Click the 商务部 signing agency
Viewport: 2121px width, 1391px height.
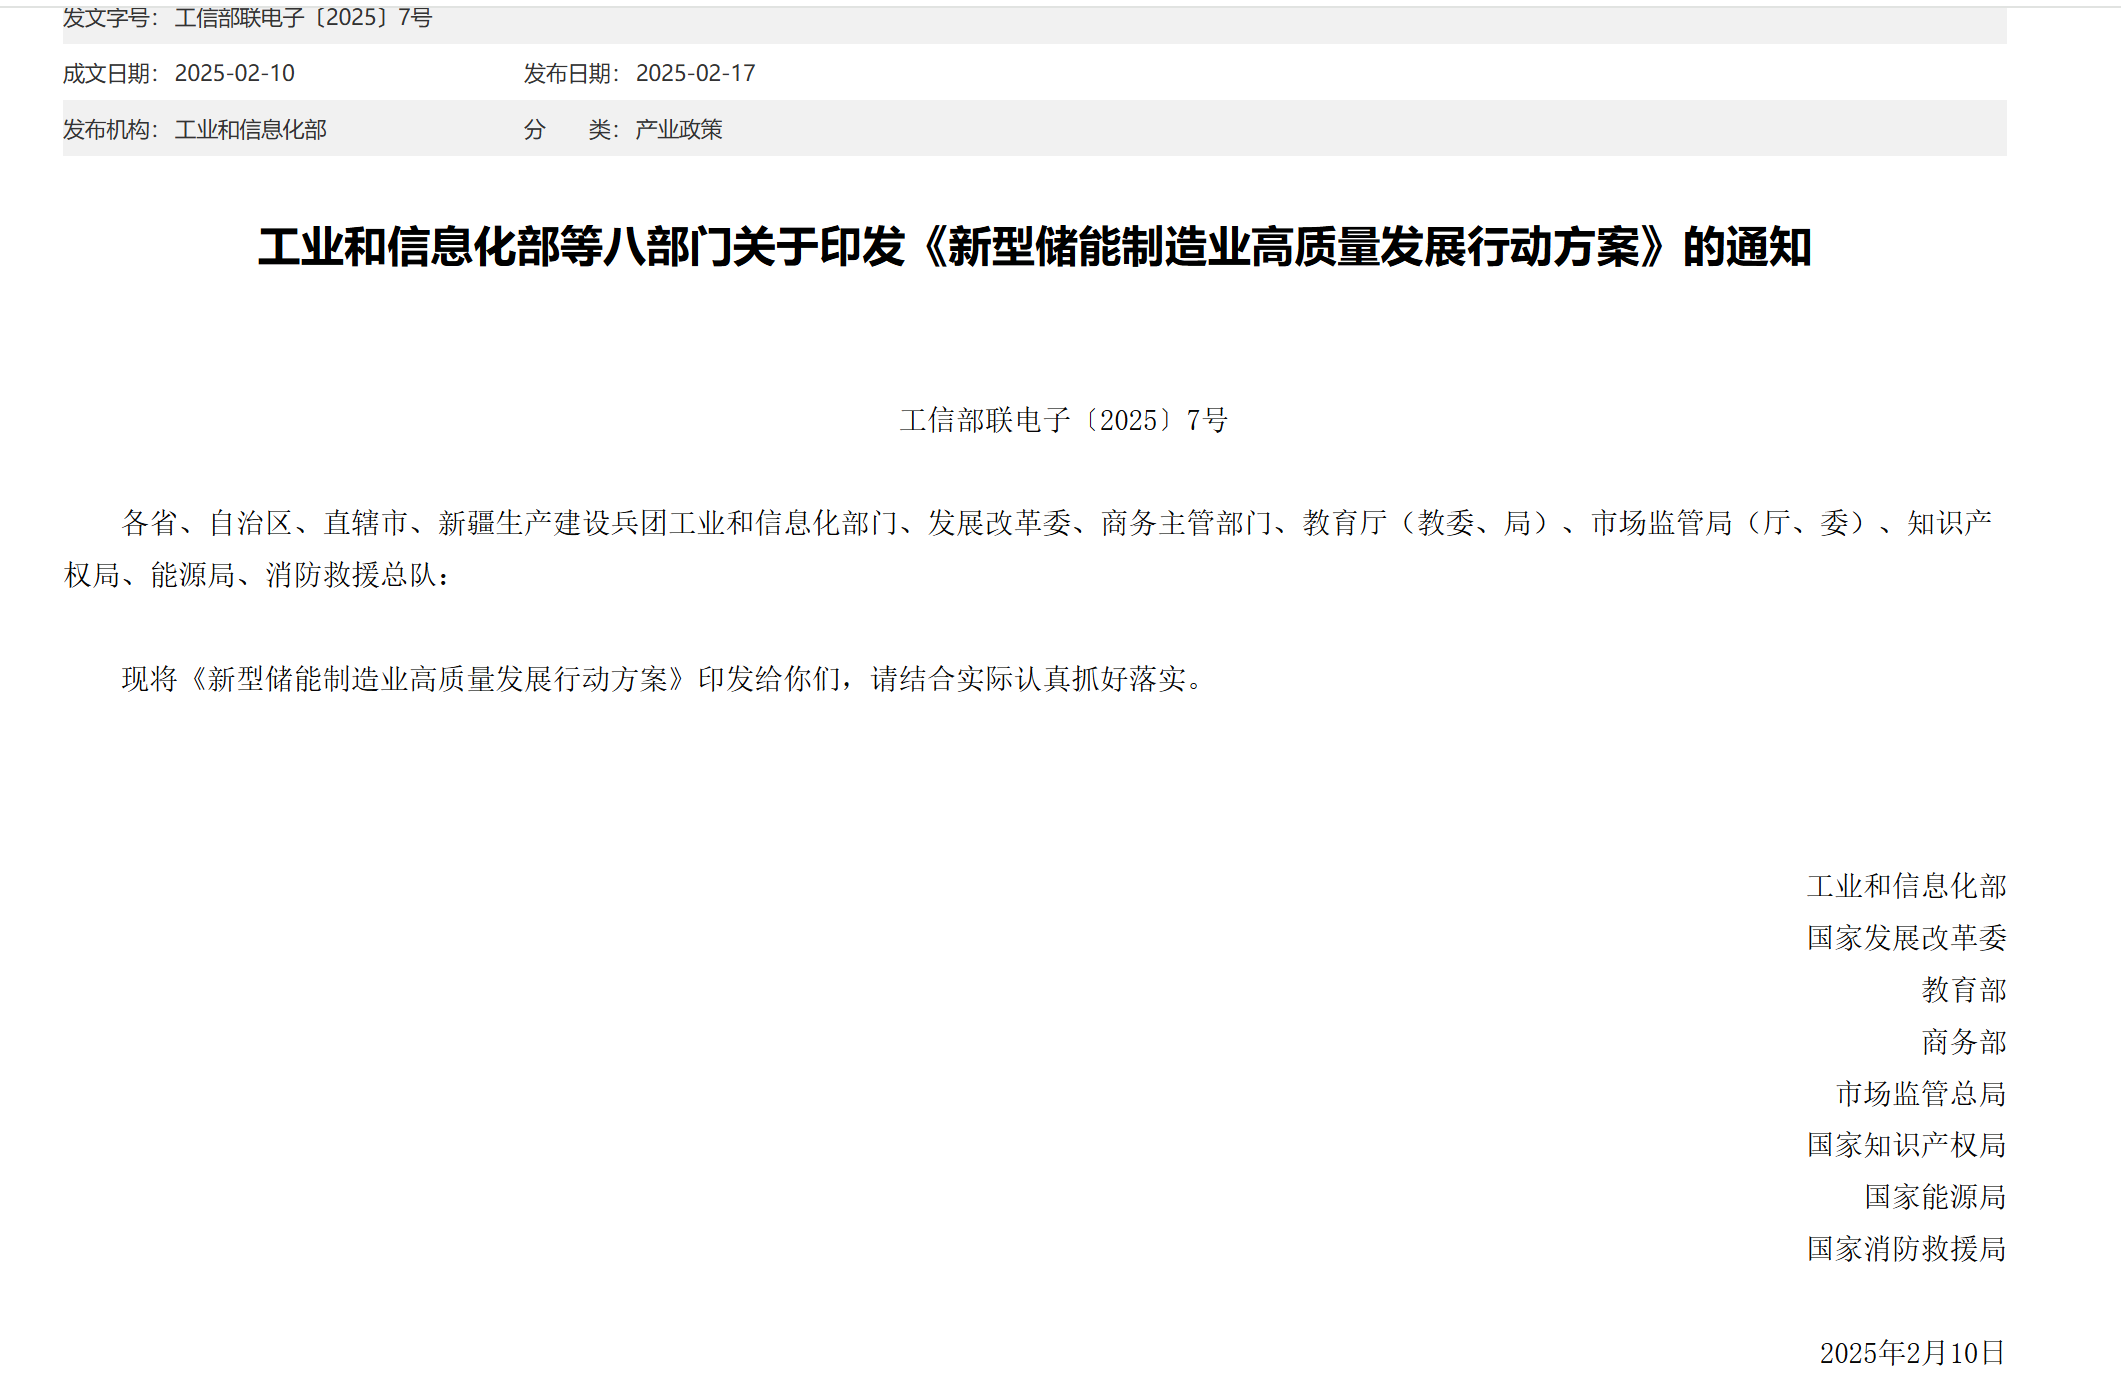click(x=1966, y=1042)
